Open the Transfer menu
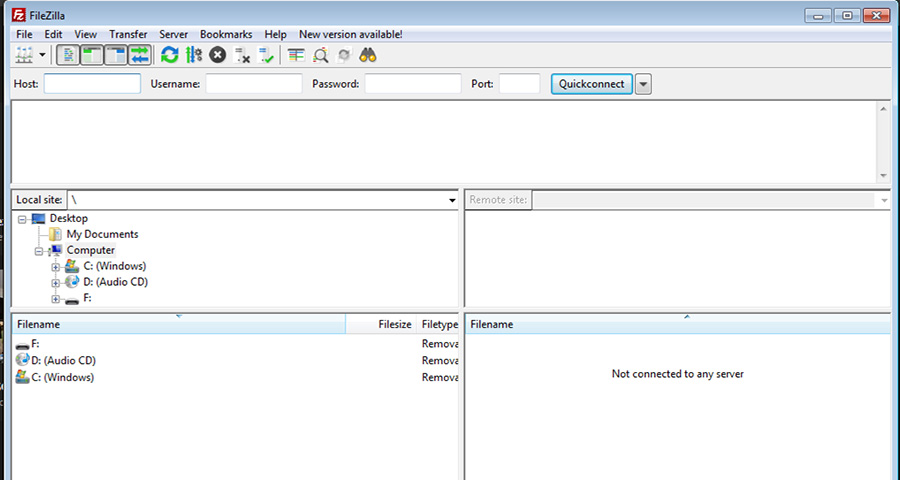 tap(128, 34)
